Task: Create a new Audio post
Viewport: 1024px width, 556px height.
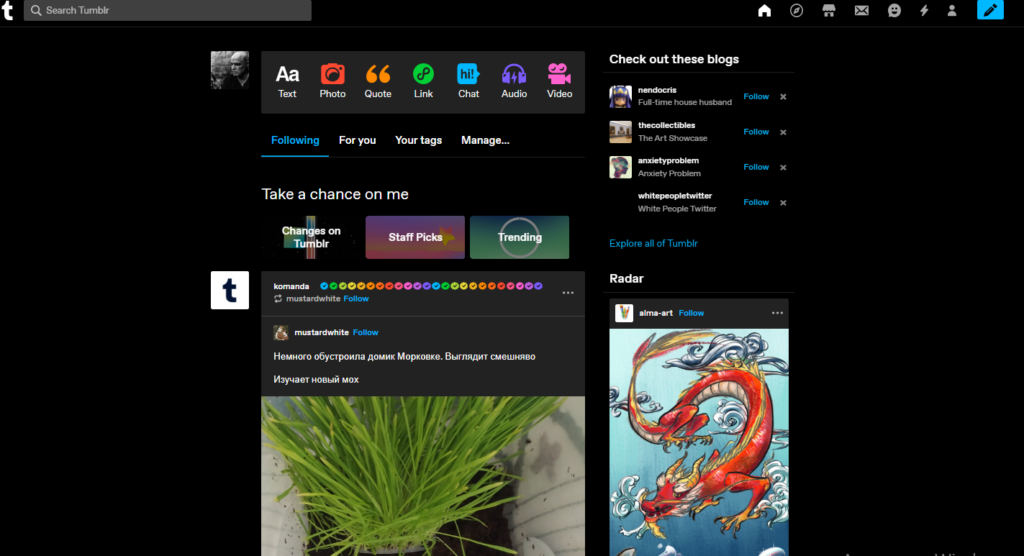Action: pos(514,82)
